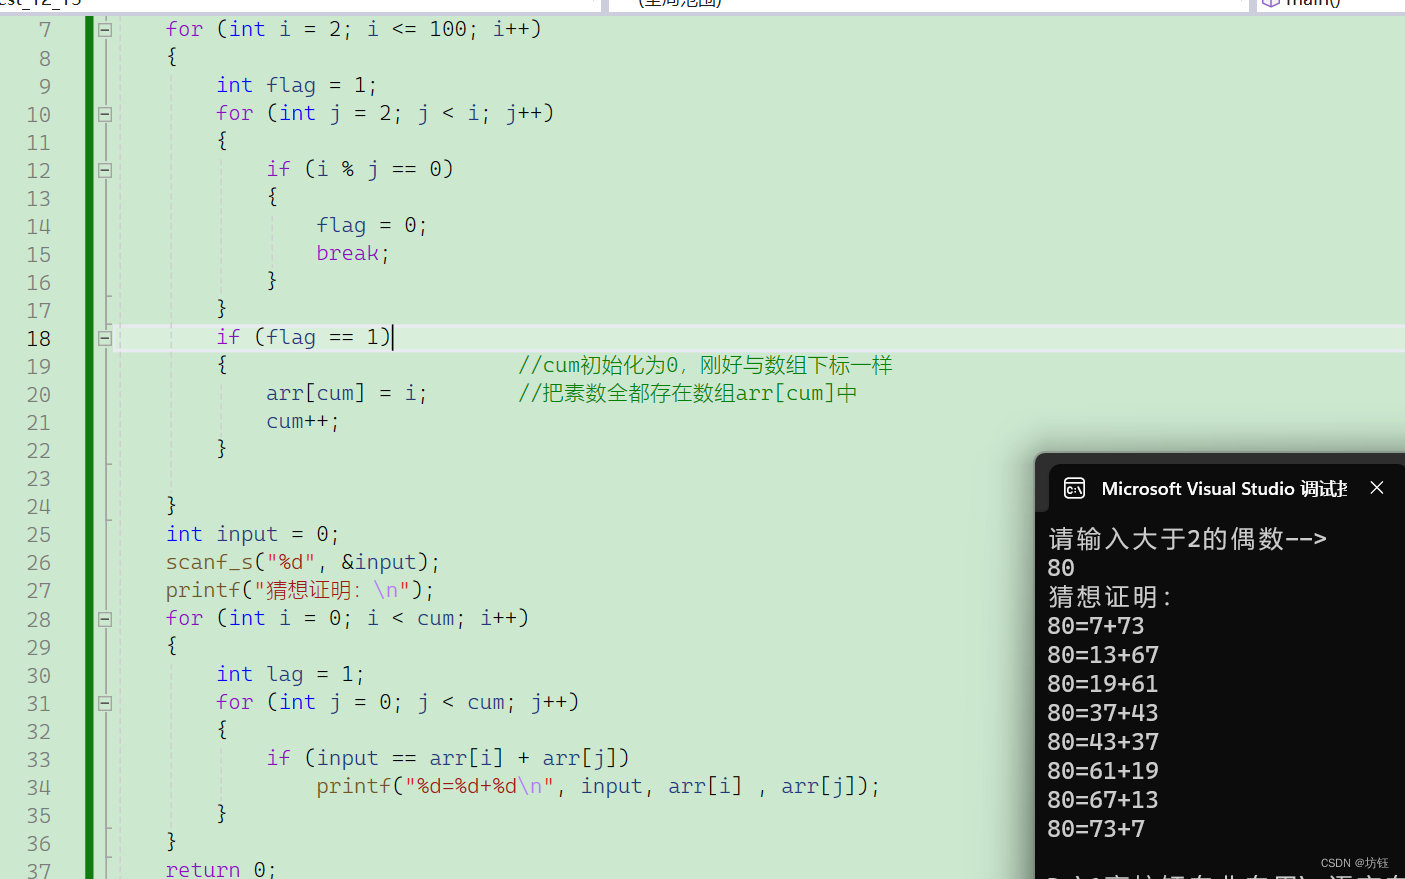Click the 80=37+43 output line in console
The width and height of the screenshot is (1405, 879).
click(1102, 713)
